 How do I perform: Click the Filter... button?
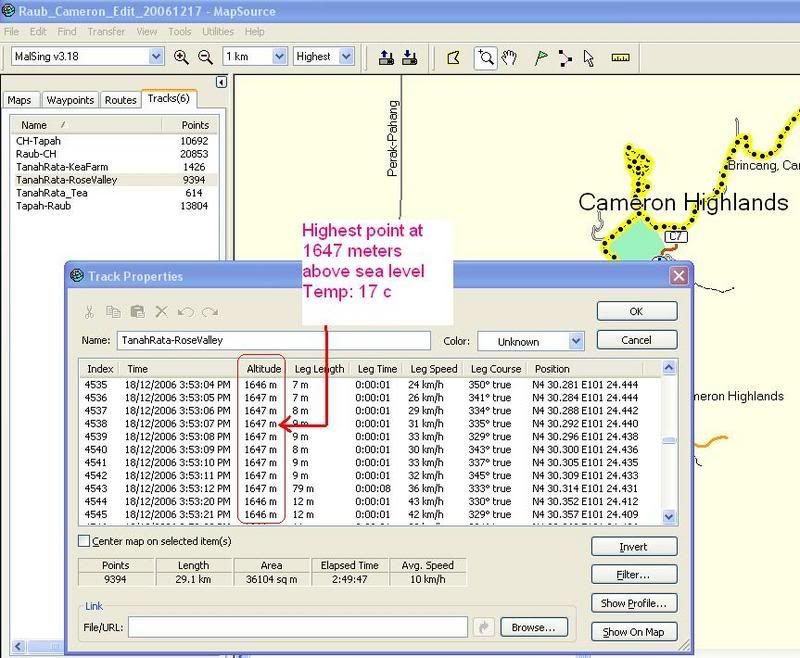point(634,575)
